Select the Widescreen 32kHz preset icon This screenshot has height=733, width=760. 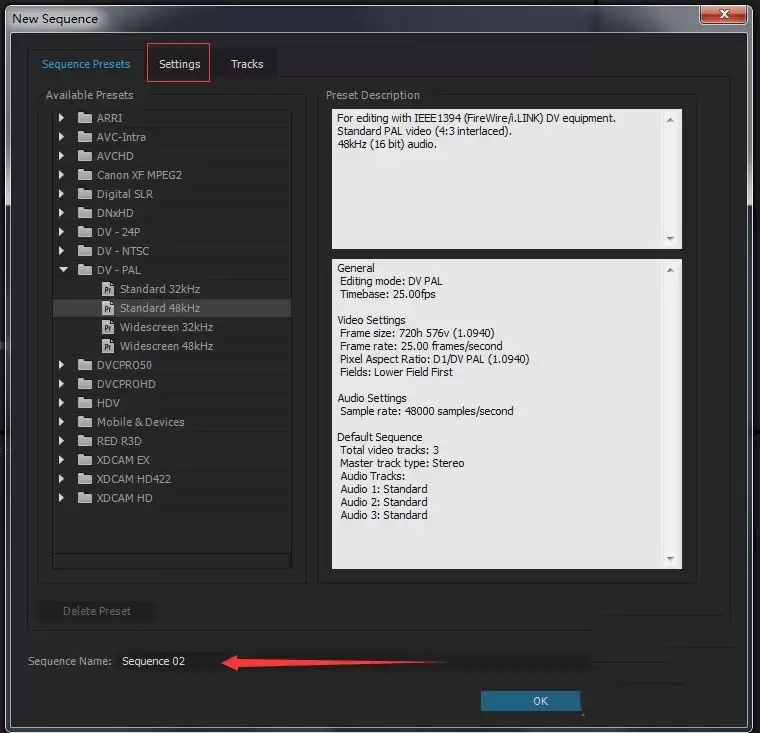108,327
